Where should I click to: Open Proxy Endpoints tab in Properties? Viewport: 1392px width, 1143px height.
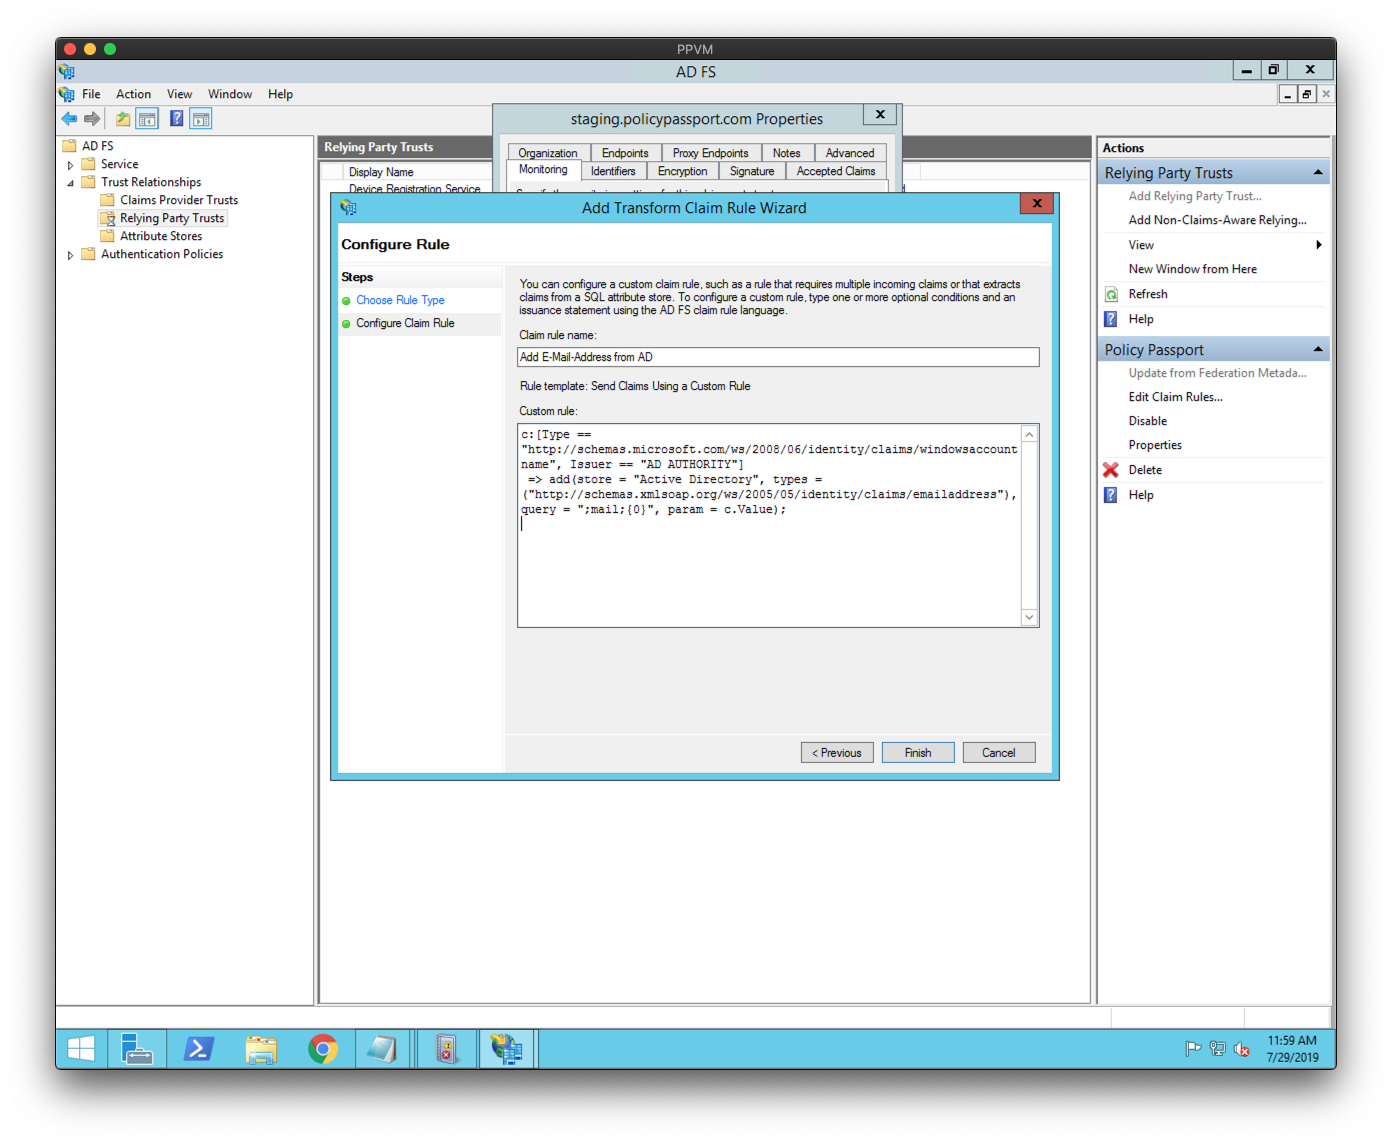pyautogui.click(x=710, y=153)
